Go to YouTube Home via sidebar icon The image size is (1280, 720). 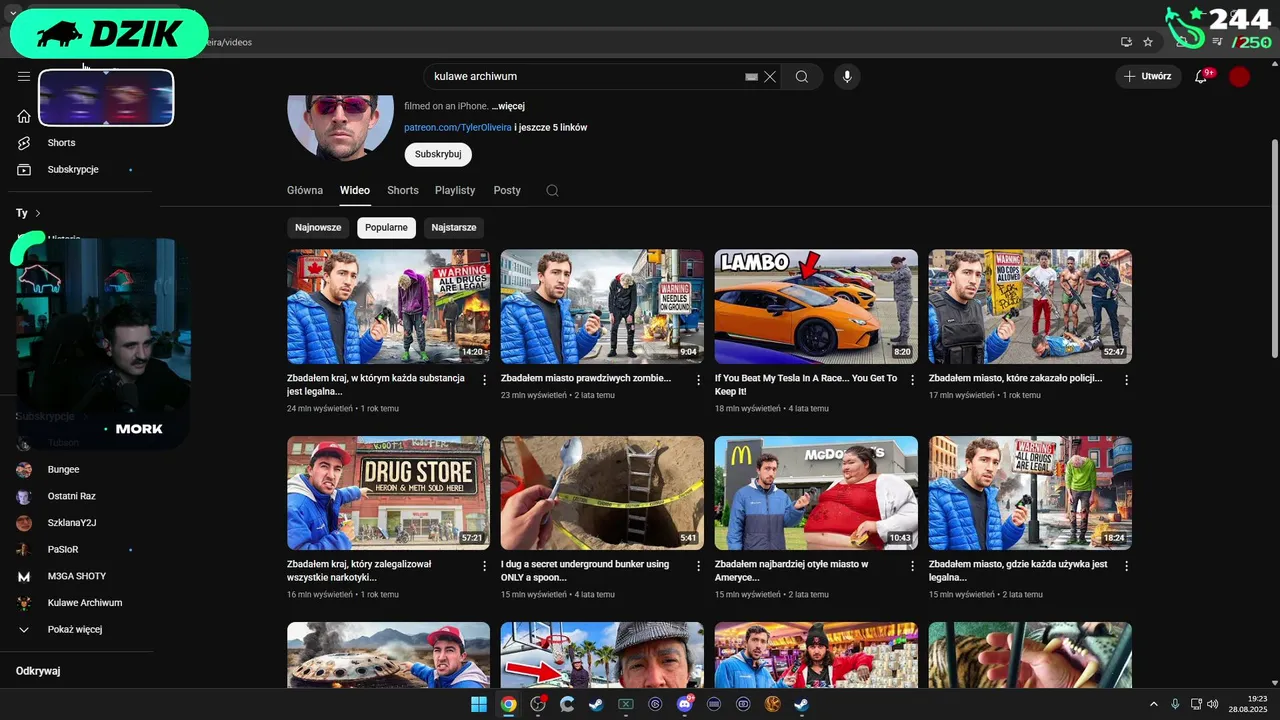pos(24,116)
